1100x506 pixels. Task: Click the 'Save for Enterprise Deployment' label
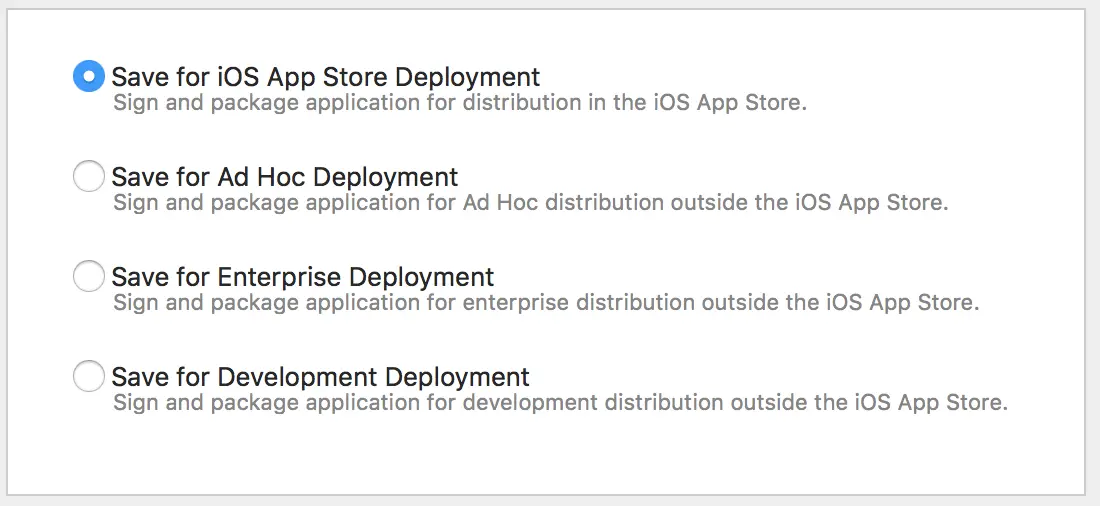click(x=303, y=277)
